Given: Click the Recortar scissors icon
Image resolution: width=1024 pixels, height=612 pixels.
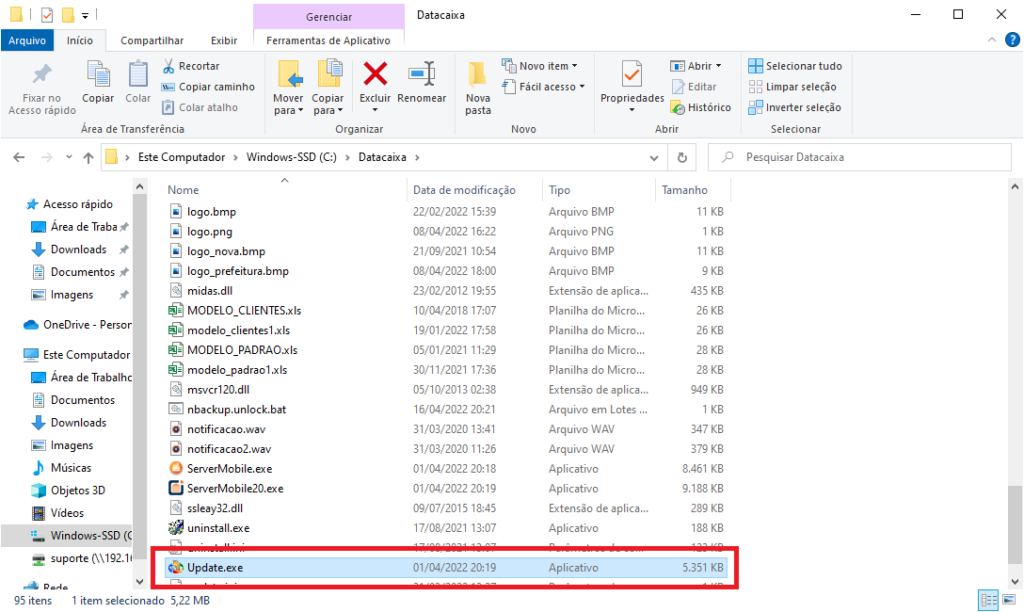Looking at the screenshot, I should [169, 66].
